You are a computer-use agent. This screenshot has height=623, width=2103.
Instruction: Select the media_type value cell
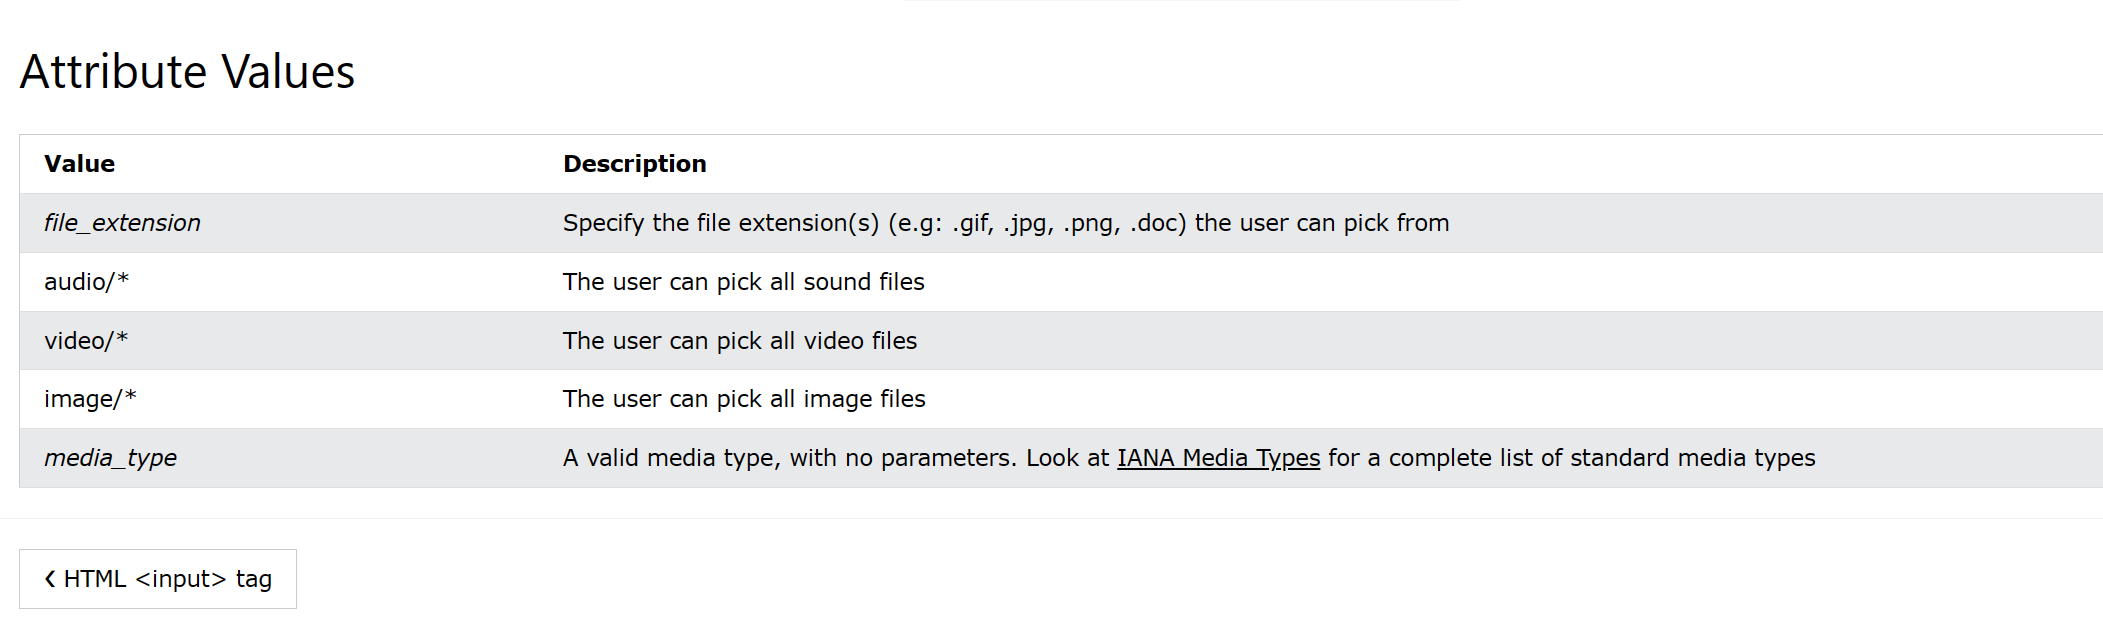coord(110,457)
